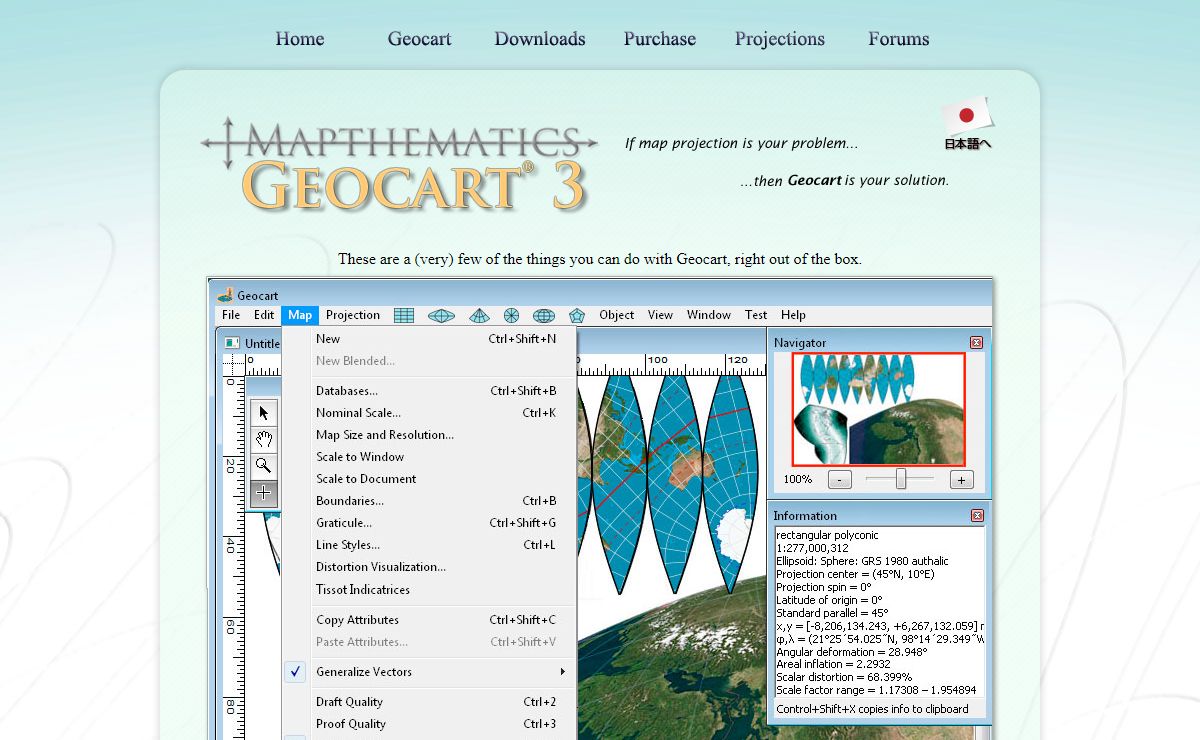Open the Forums page link

click(x=899, y=39)
